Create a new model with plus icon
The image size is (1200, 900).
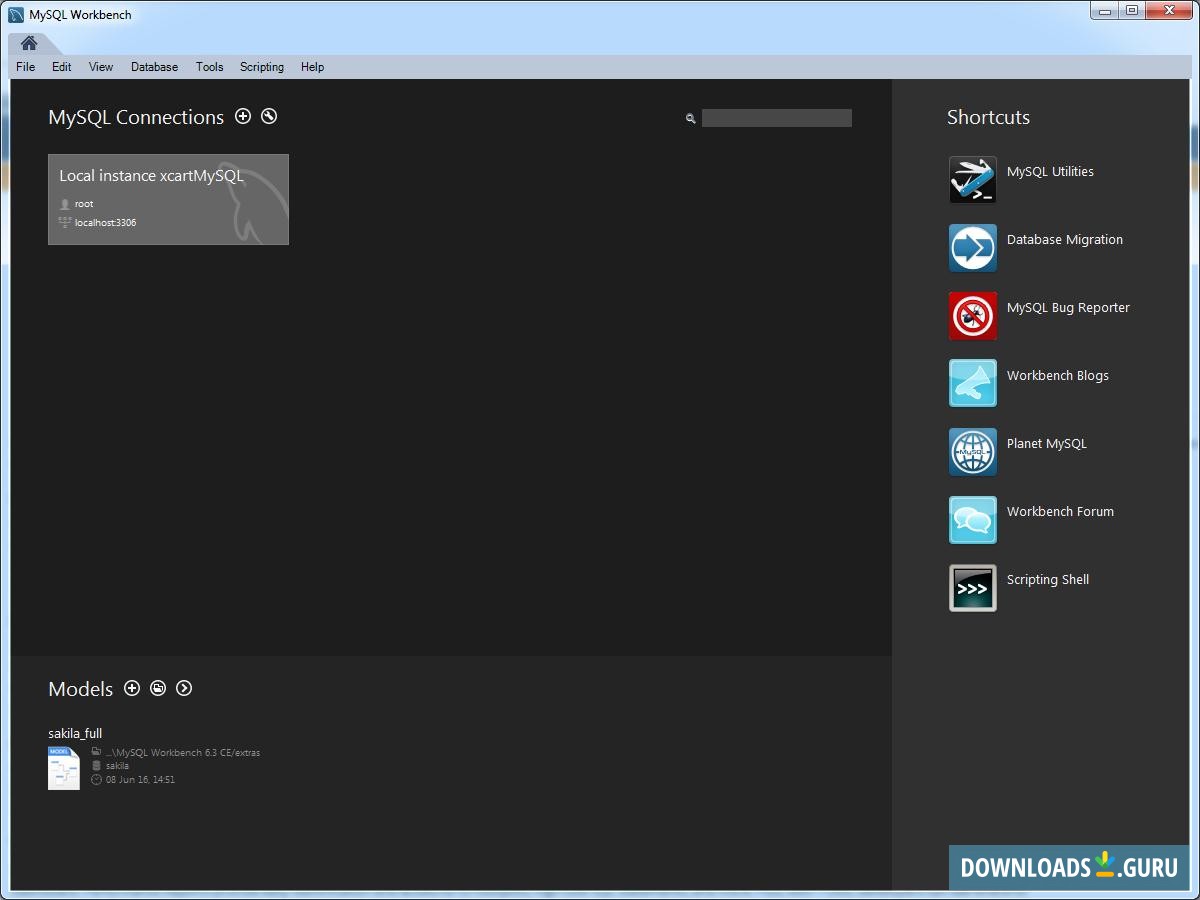[132, 688]
